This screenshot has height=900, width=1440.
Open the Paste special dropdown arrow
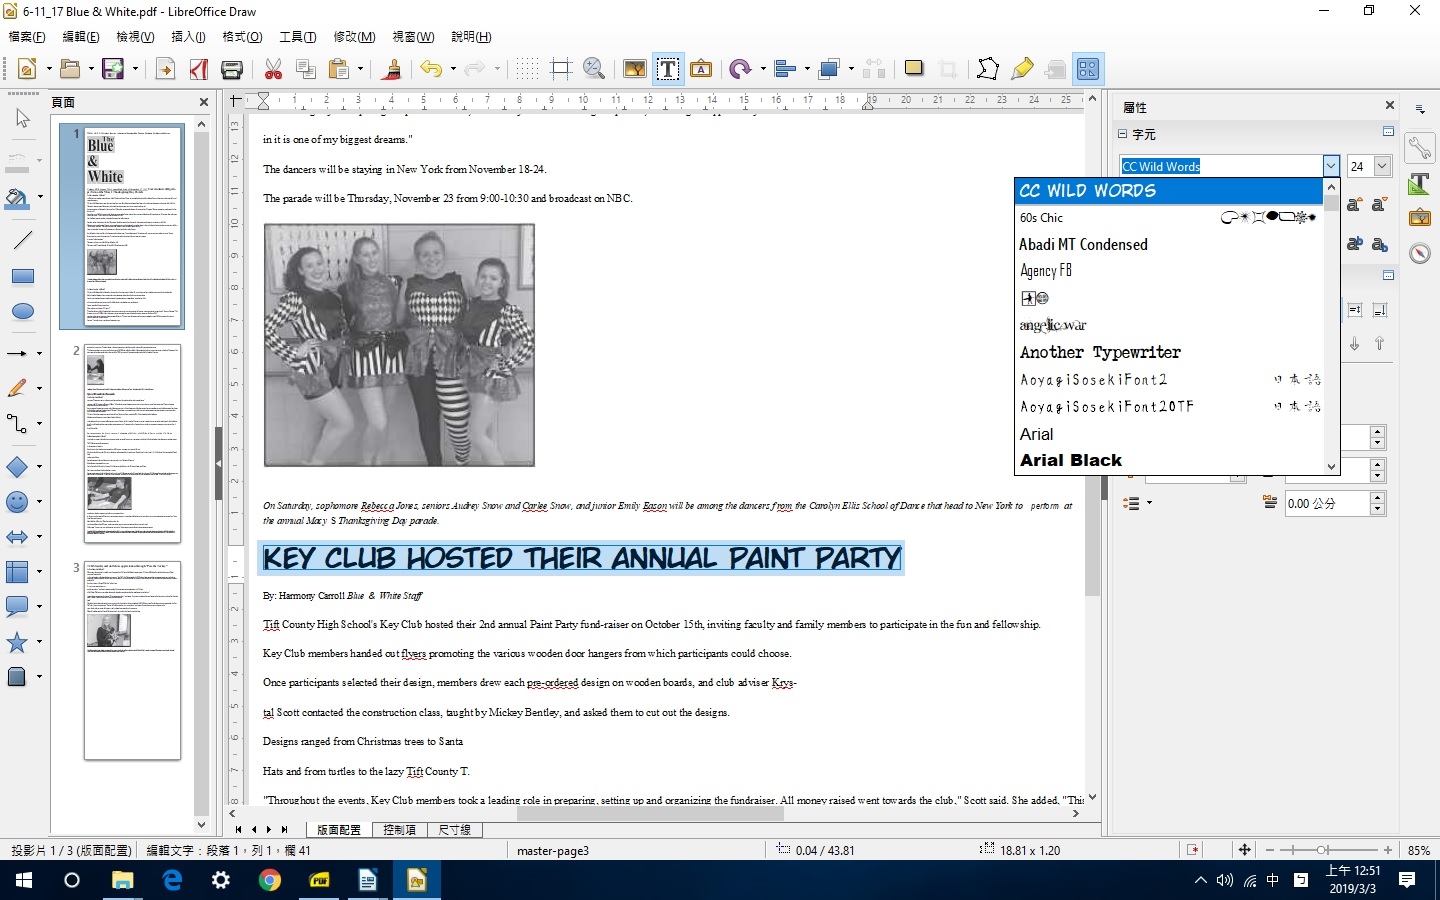tap(360, 69)
